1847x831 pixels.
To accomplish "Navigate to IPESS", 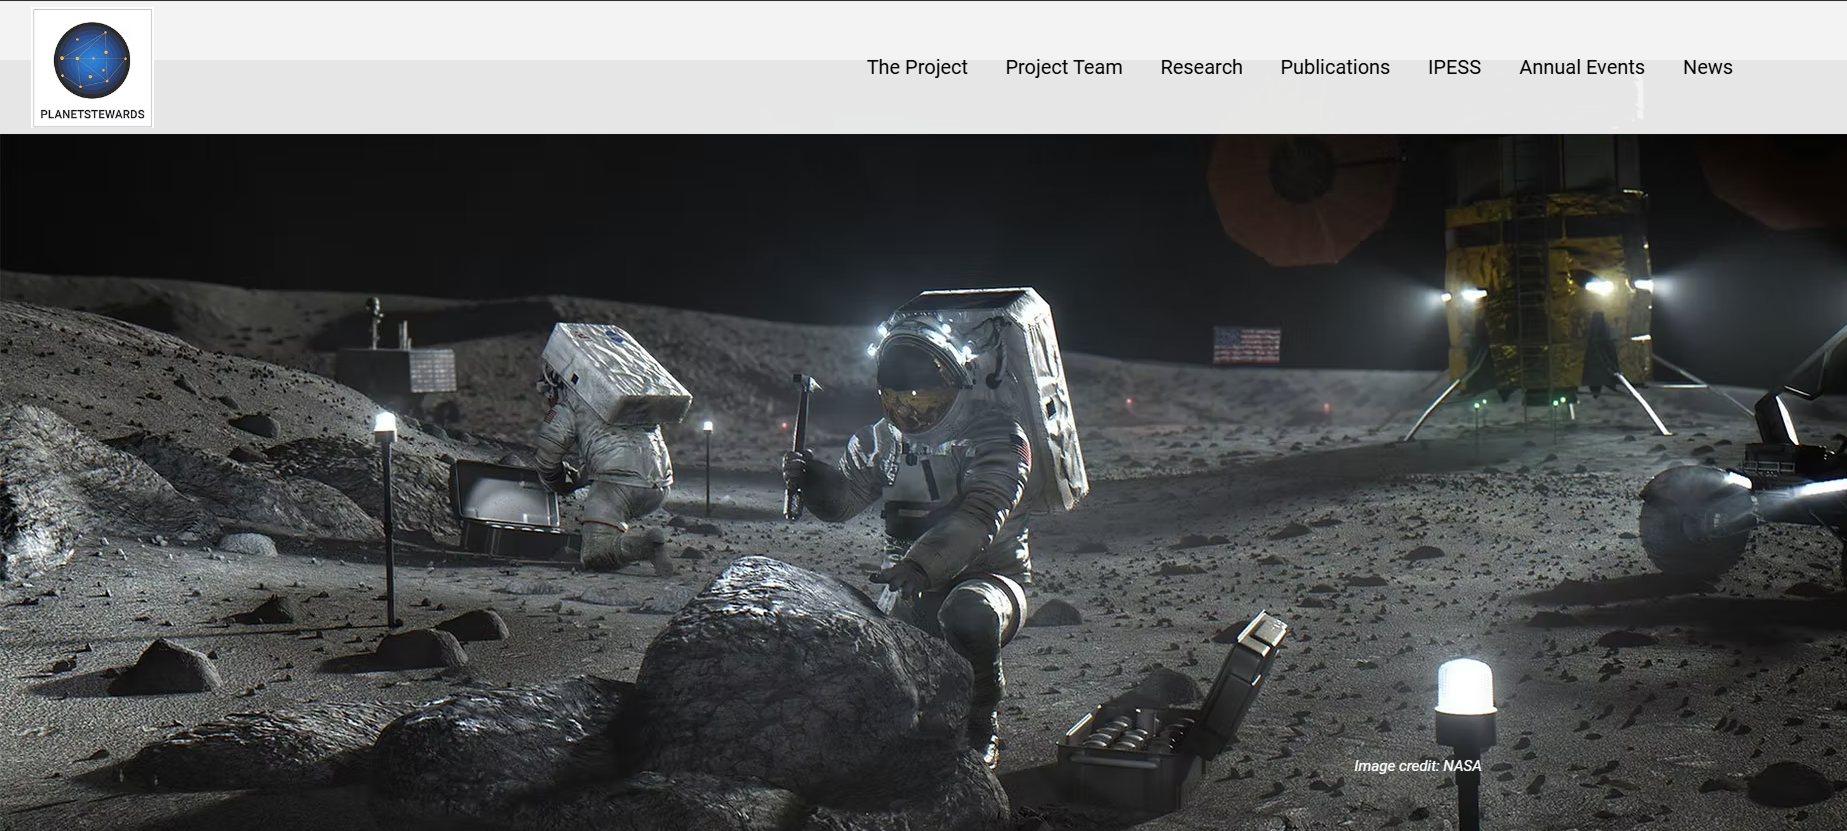I will [1454, 67].
